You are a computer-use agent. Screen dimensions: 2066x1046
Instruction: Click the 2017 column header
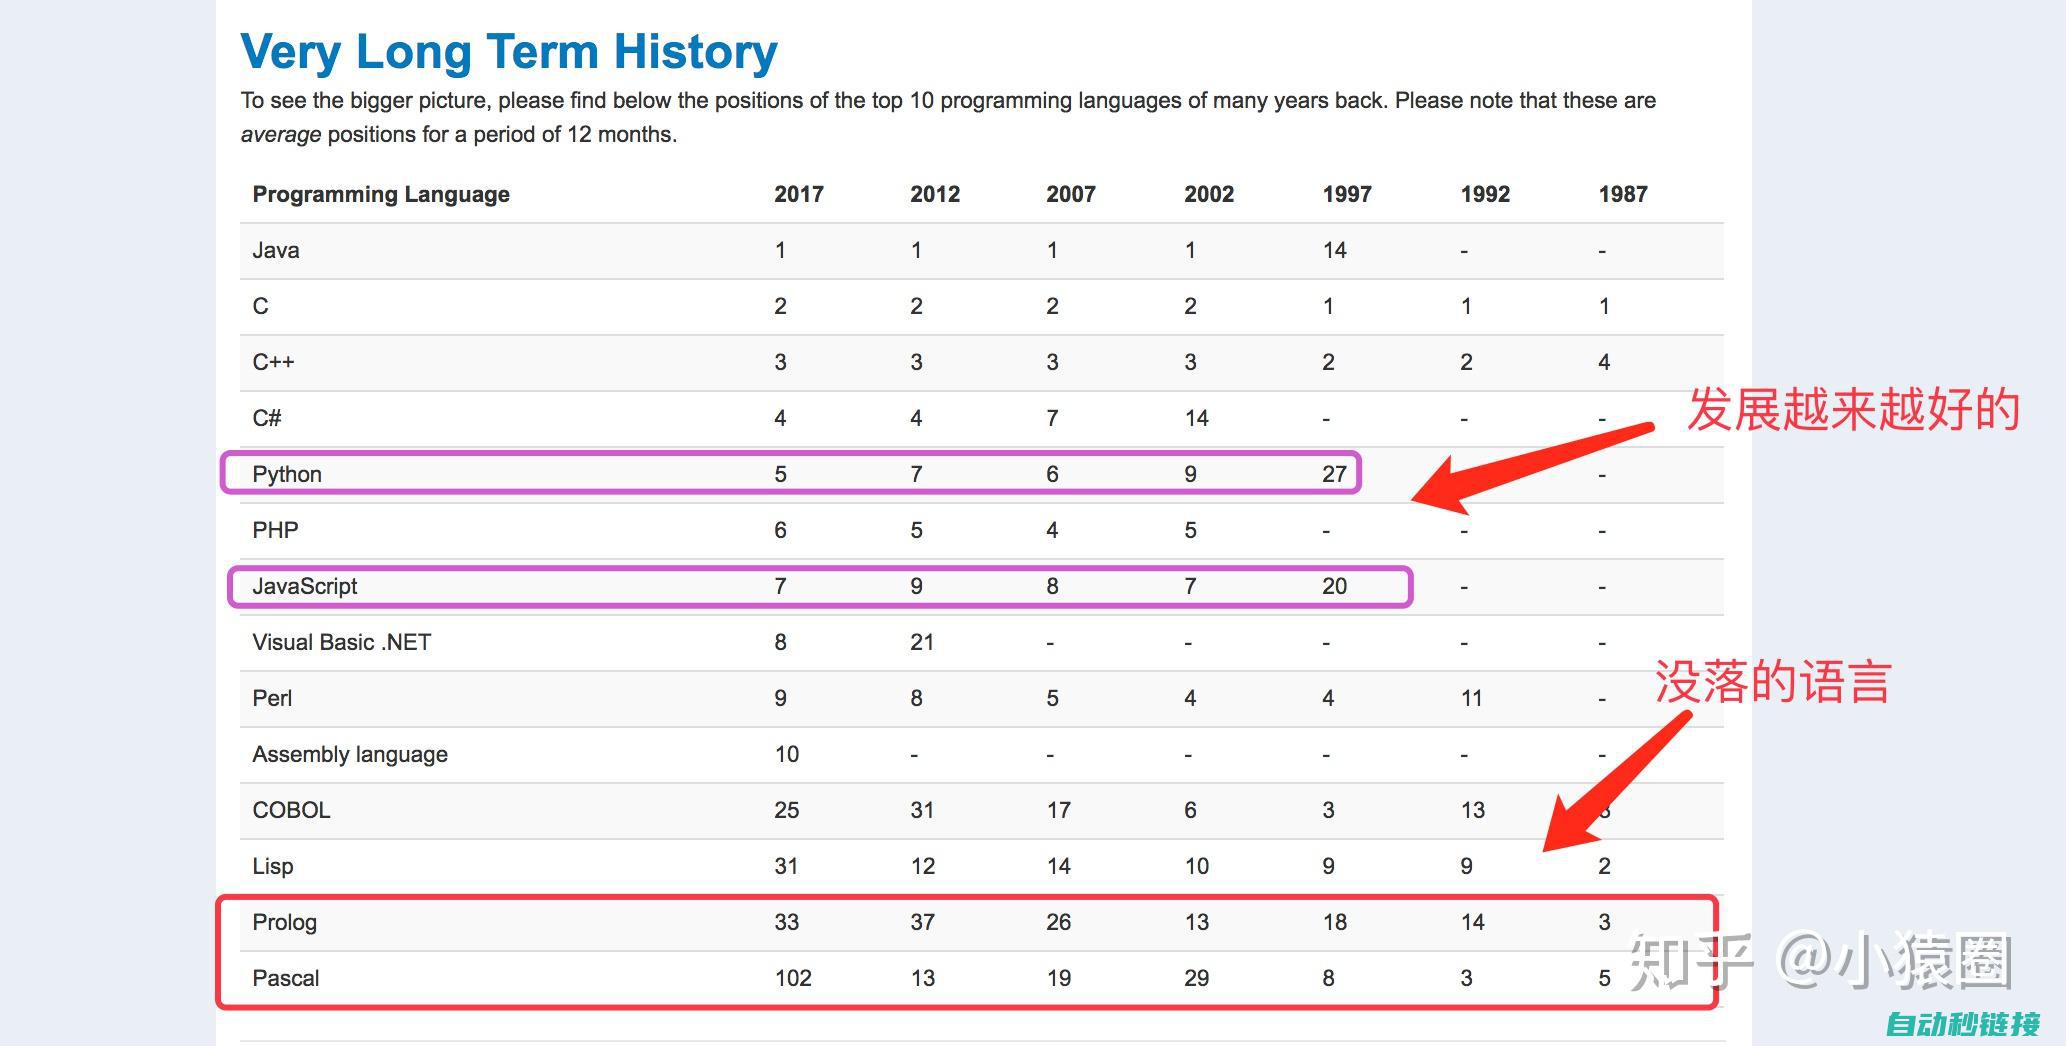[x=798, y=194]
